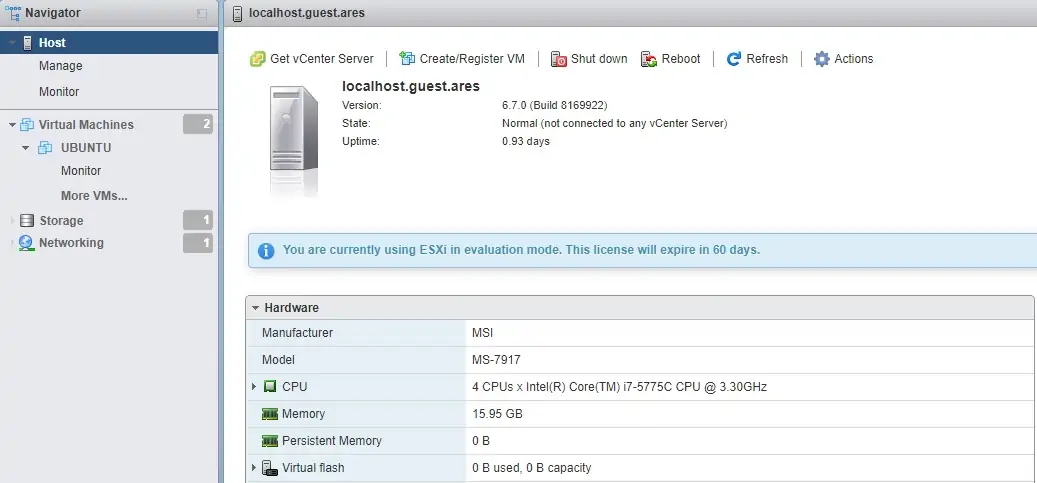Click the Model value MS-7917
Screen dimensions: 1037x483
coord(496,360)
